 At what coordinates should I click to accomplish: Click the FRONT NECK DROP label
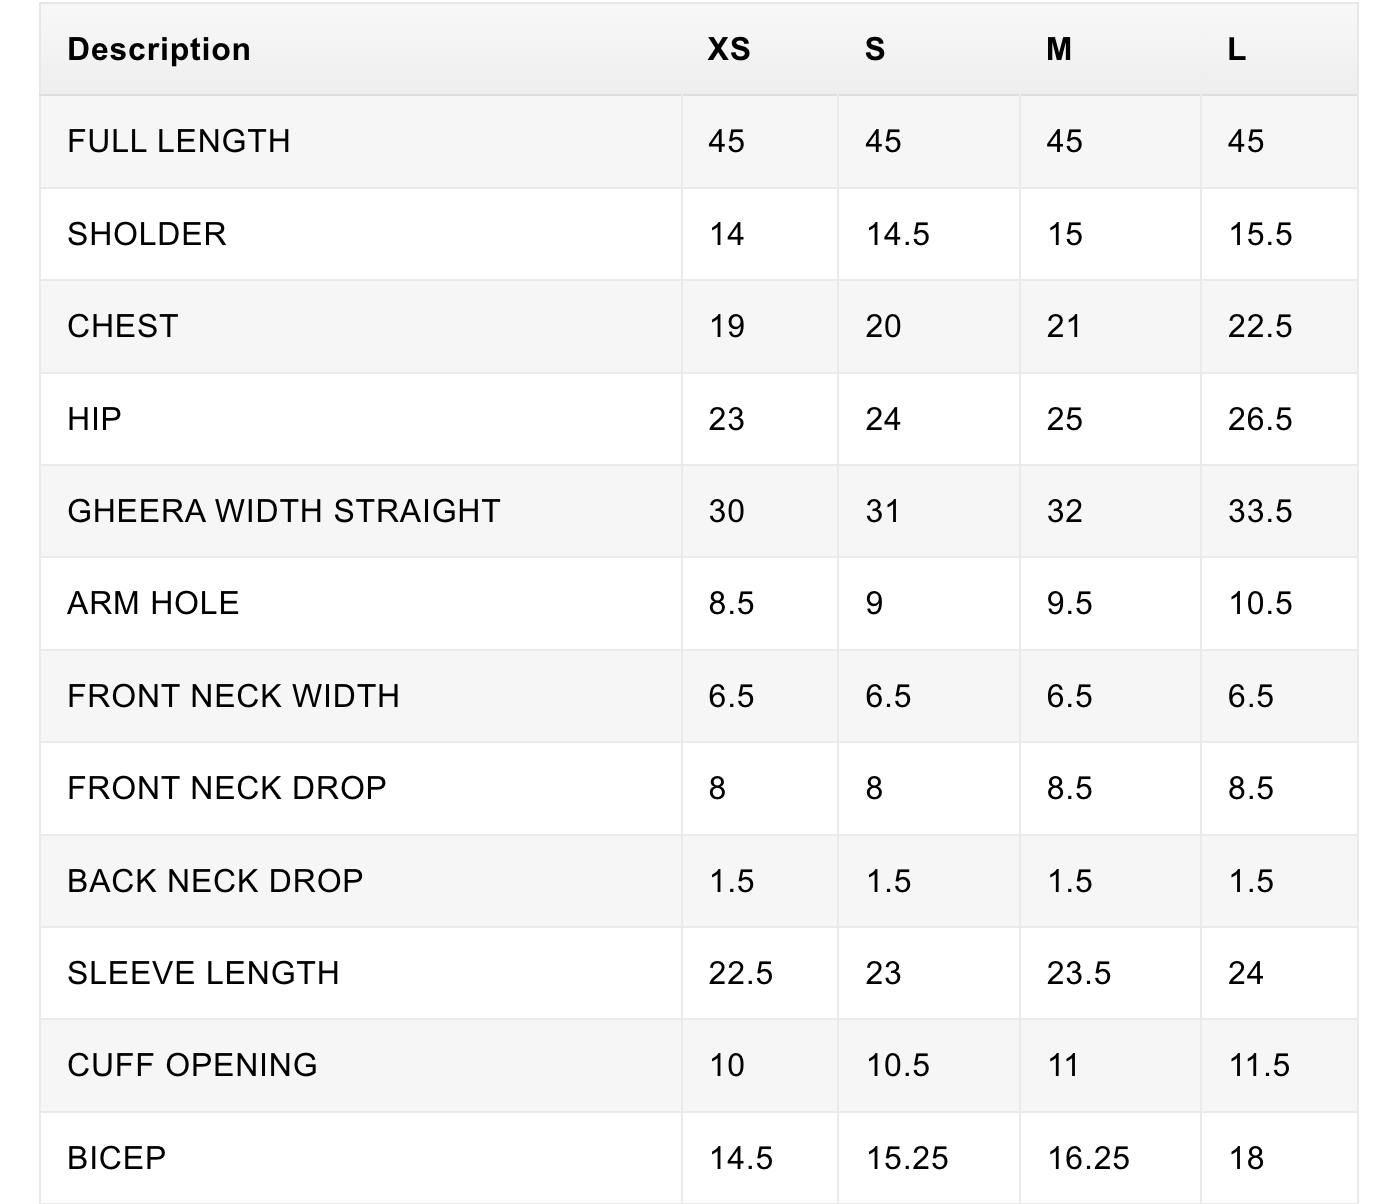pos(227,788)
